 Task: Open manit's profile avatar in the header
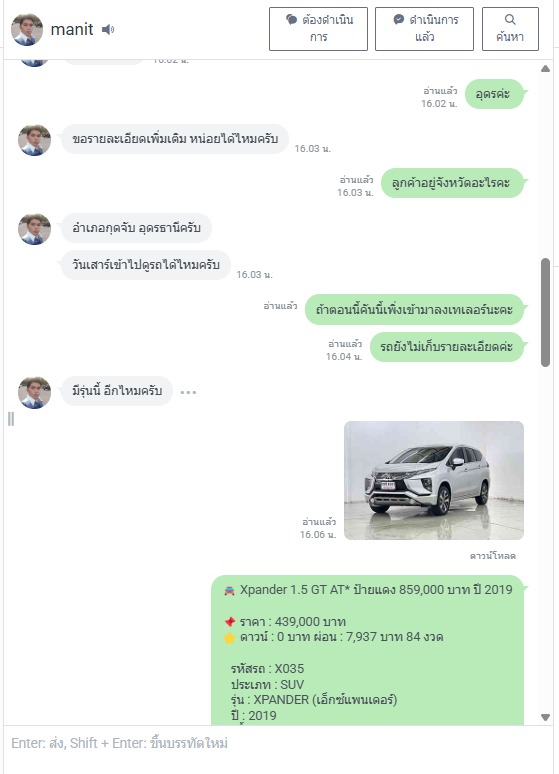27,30
